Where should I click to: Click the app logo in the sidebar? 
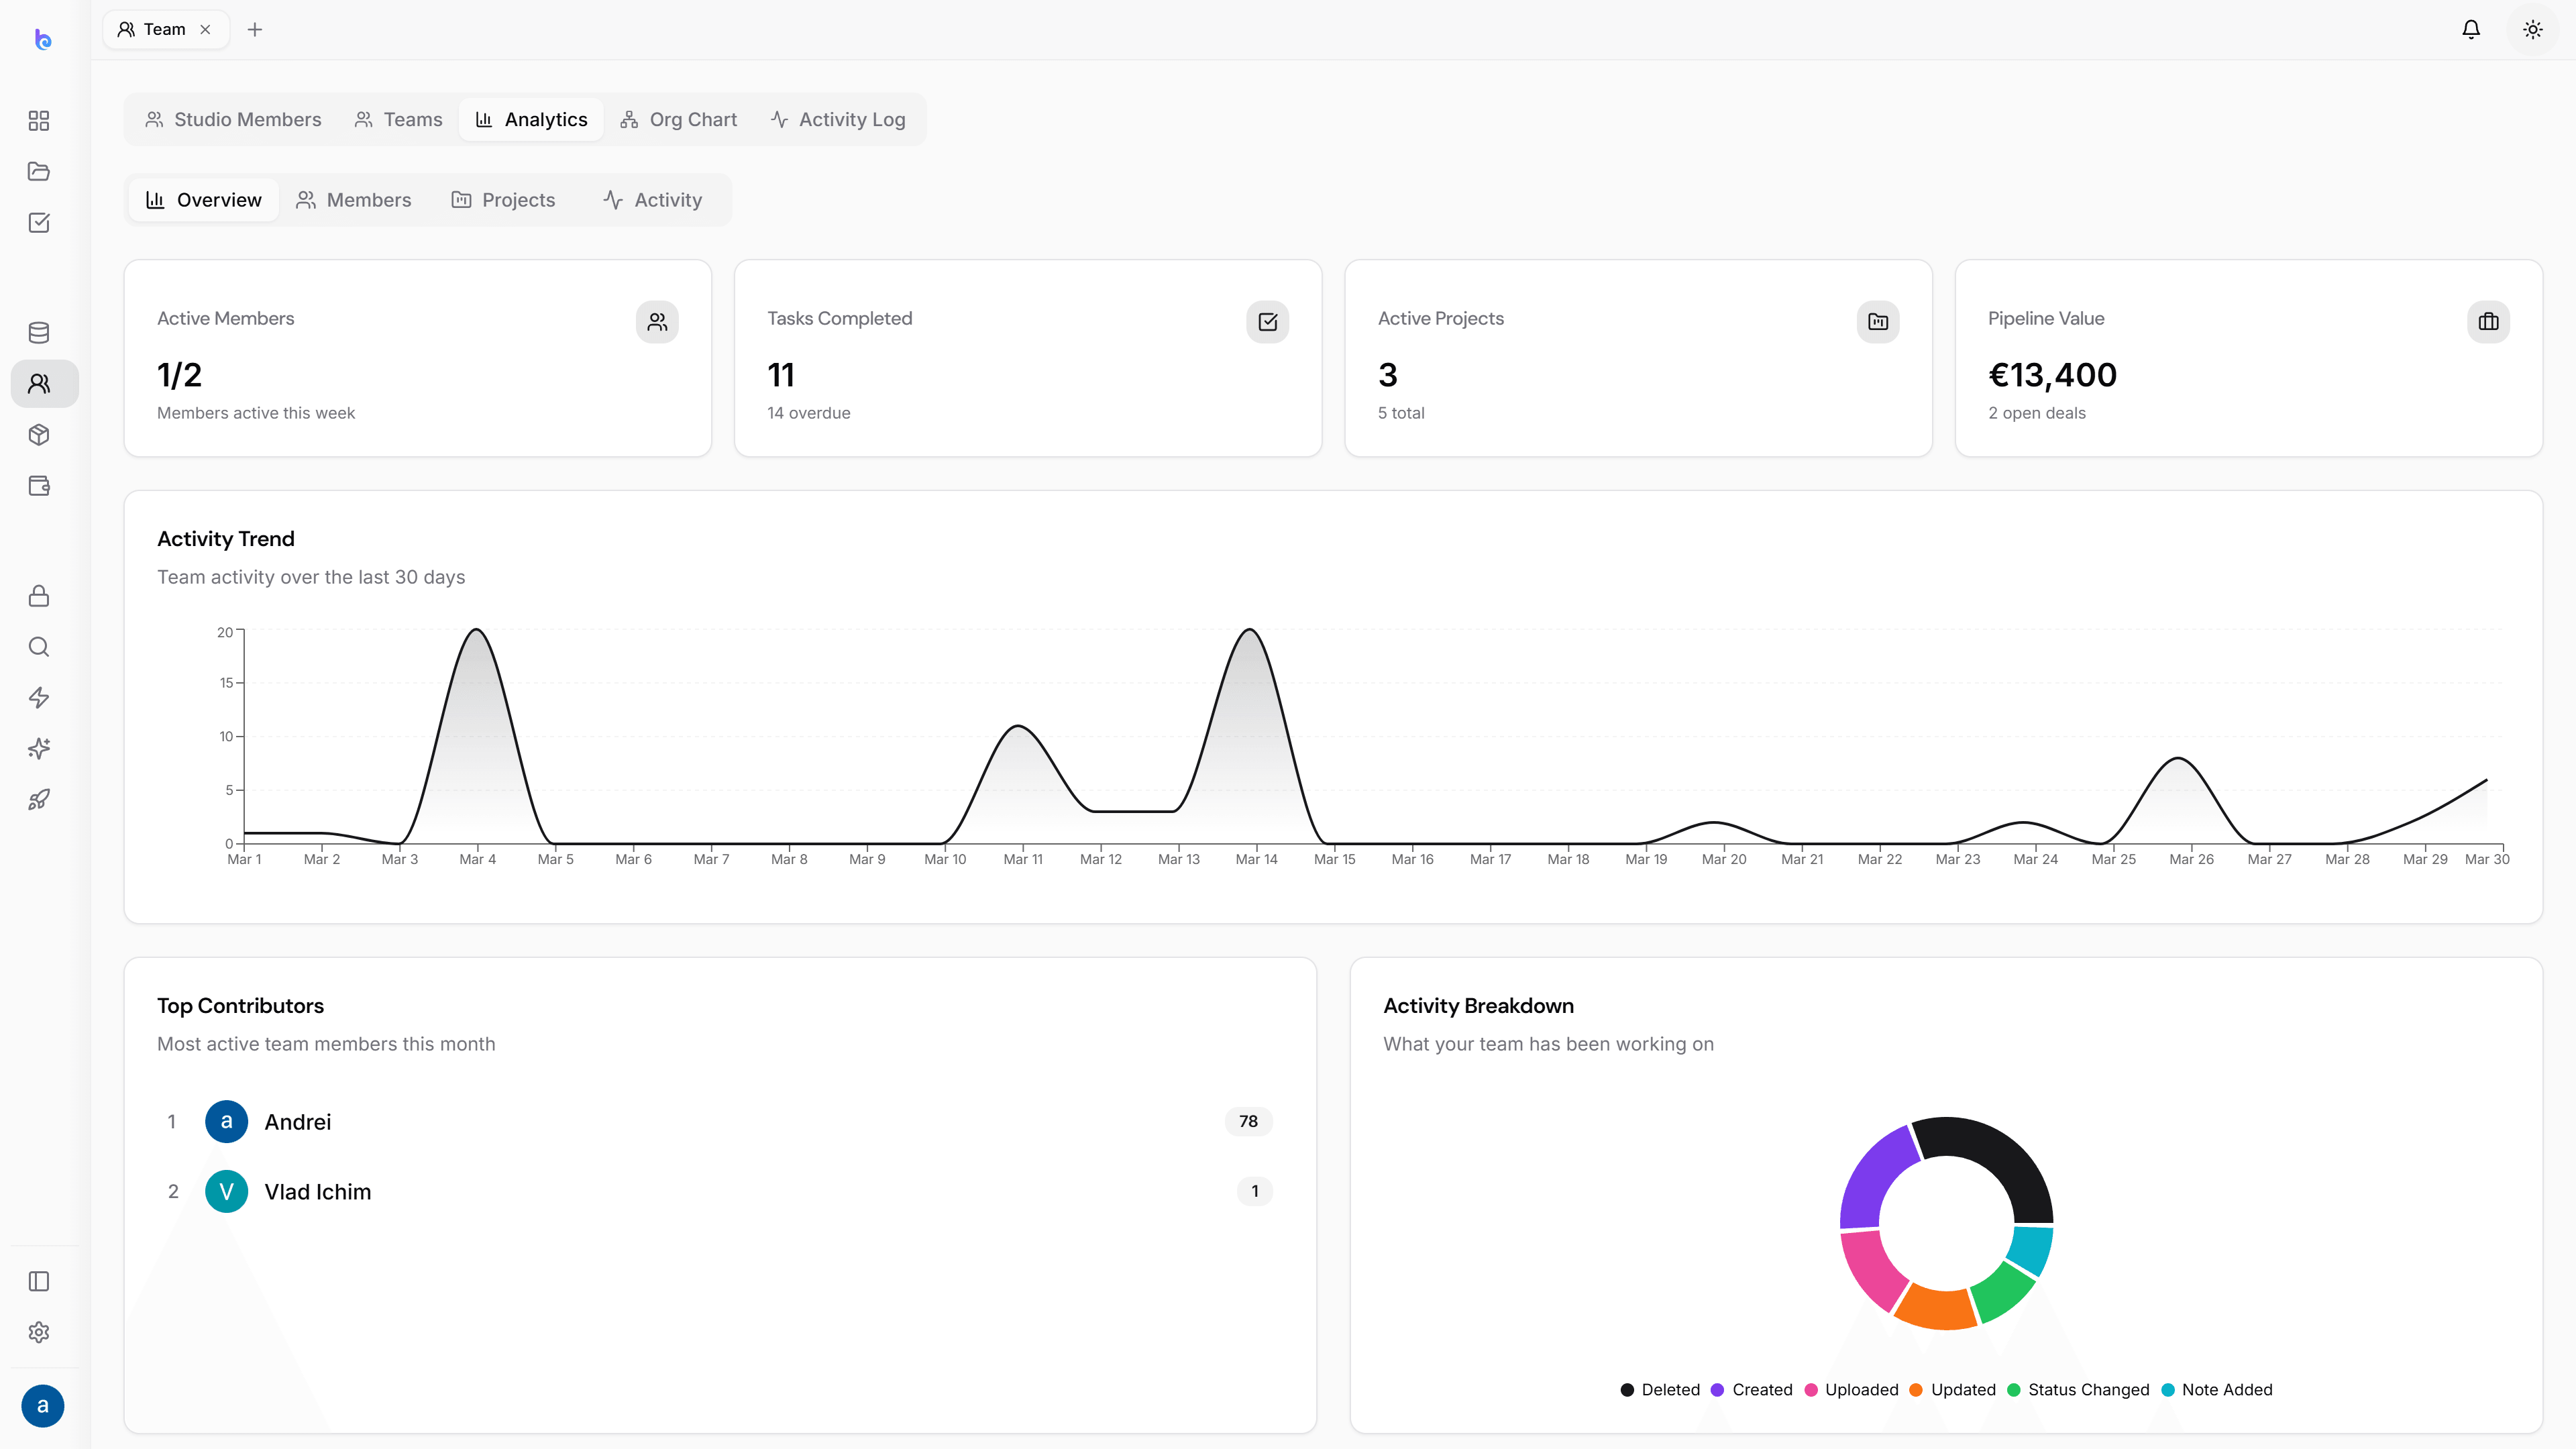pyautogui.click(x=42, y=39)
